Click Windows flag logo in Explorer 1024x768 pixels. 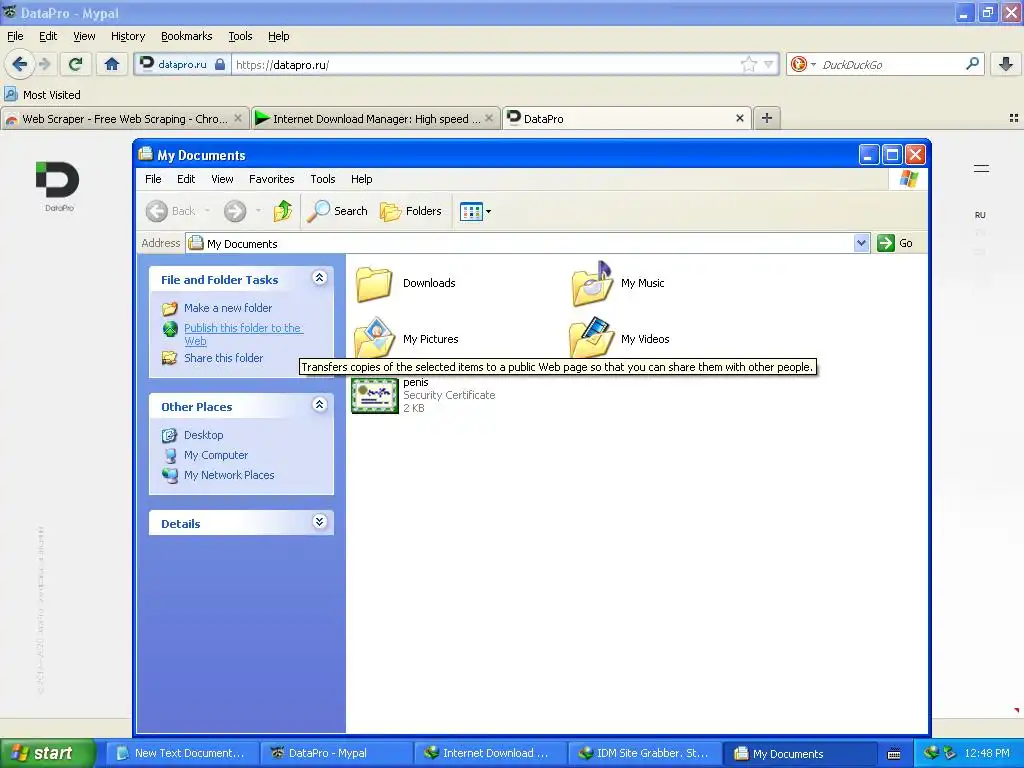point(908,179)
